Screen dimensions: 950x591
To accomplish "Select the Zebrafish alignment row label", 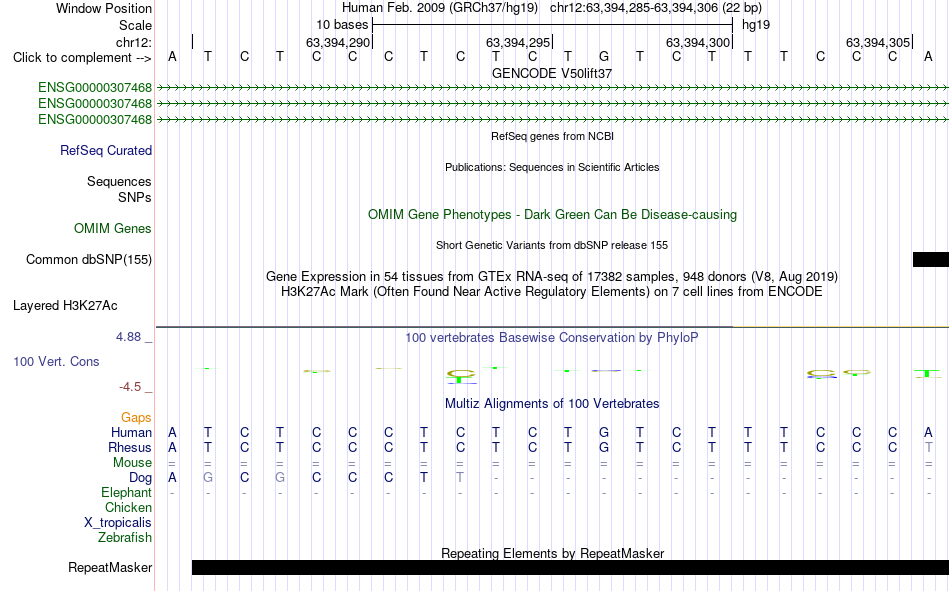I will (125, 537).
